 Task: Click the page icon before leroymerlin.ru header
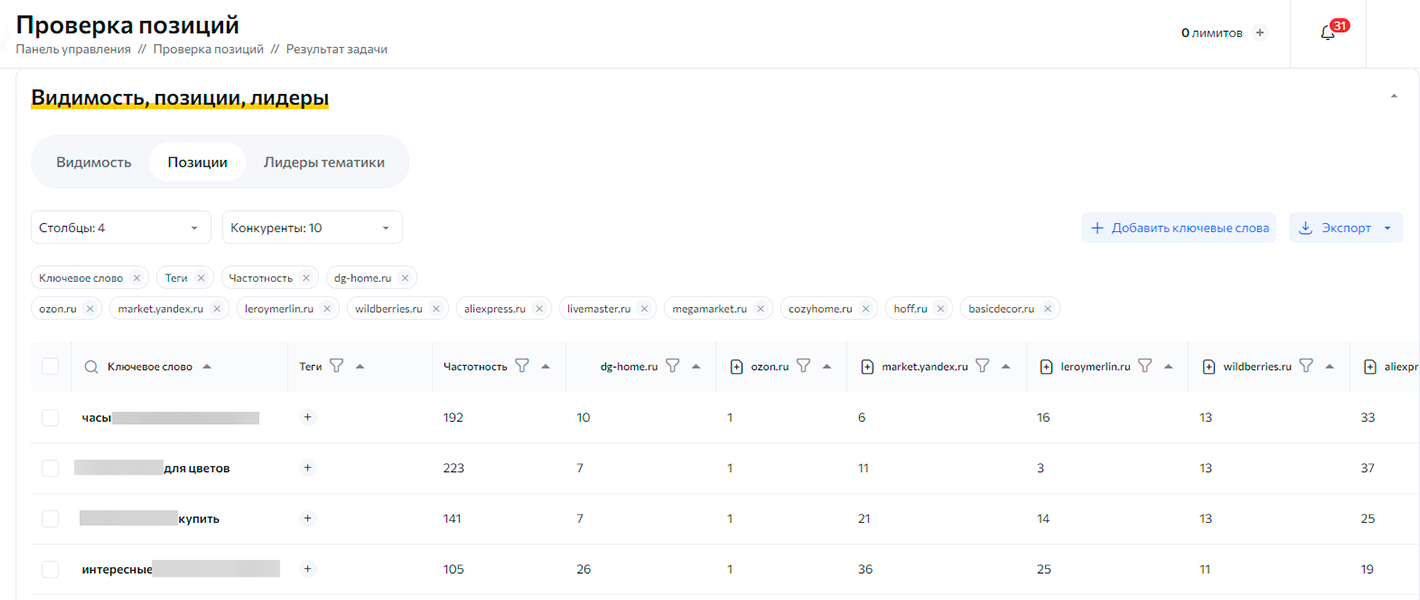pyautogui.click(x=1047, y=367)
